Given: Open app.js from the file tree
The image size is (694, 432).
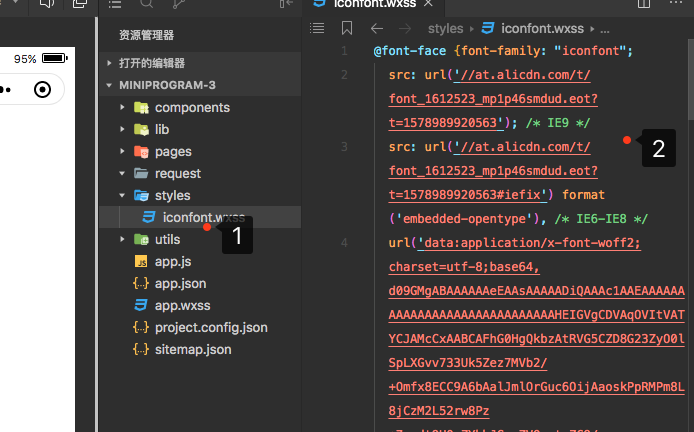Looking at the screenshot, I should [x=200, y=261].
